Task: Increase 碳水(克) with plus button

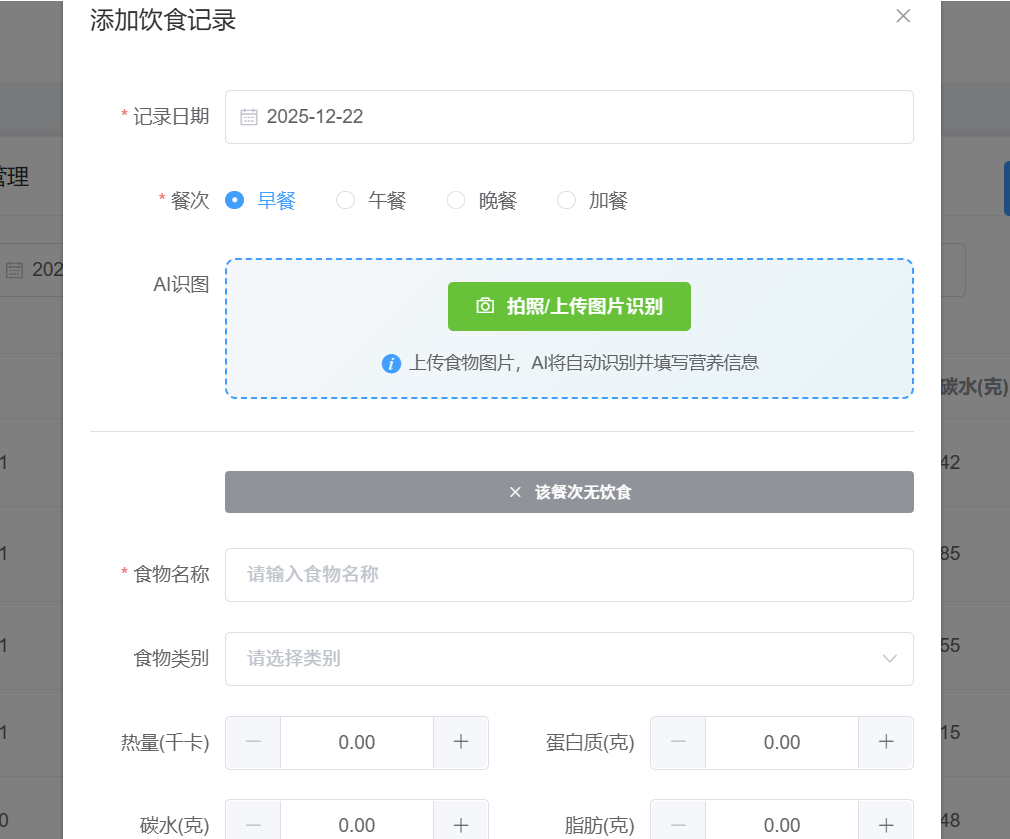Action: tap(461, 825)
